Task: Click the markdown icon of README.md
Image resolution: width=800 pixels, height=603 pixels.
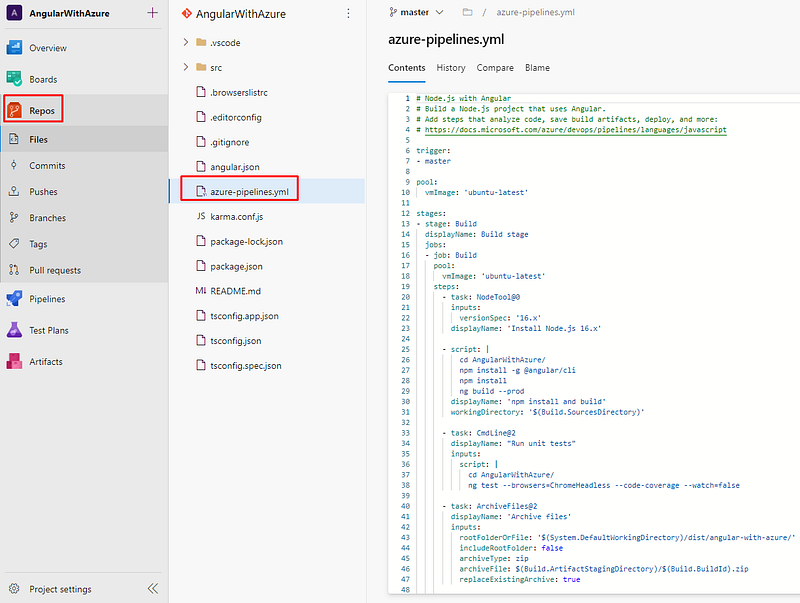Action: point(201,291)
